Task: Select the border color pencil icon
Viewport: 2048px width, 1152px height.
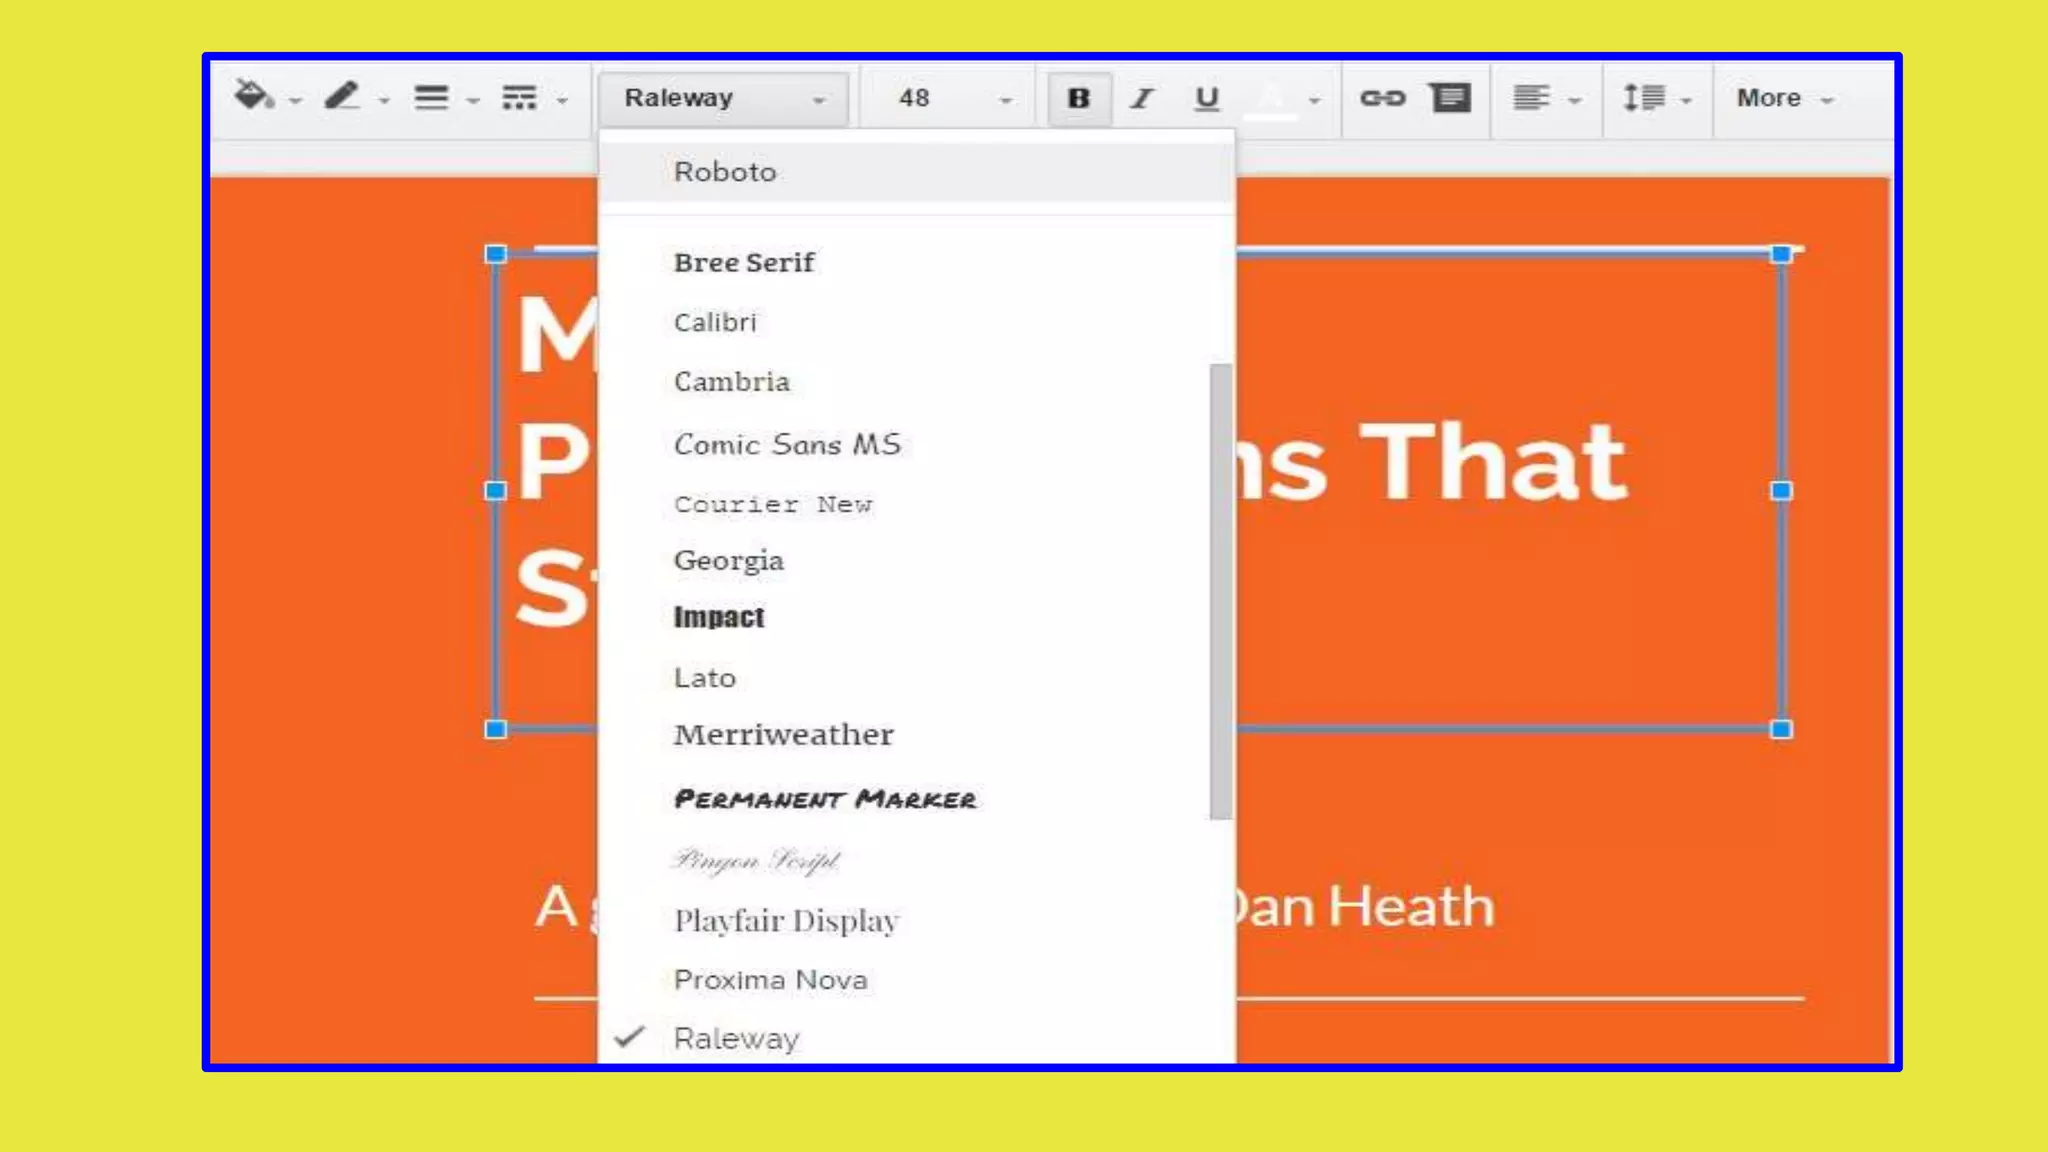Action: (x=342, y=97)
